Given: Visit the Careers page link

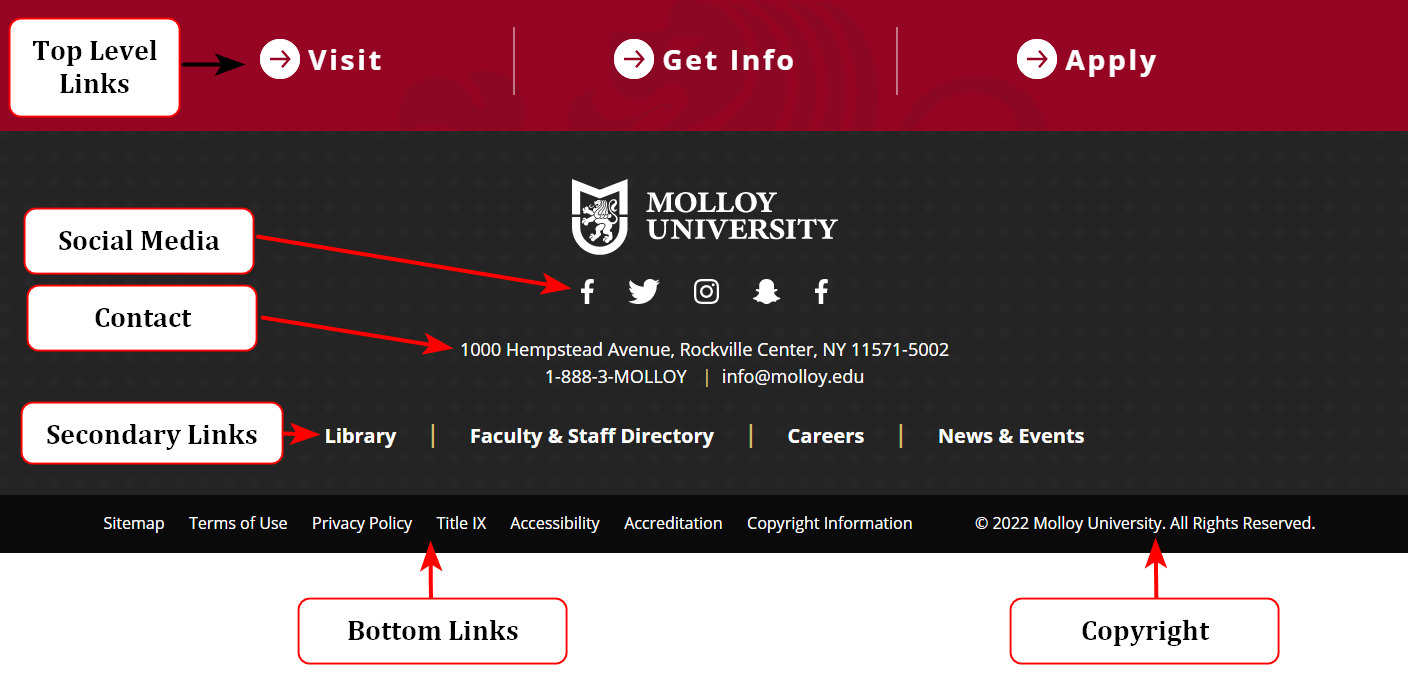Looking at the screenshot, I should (826, 436).
